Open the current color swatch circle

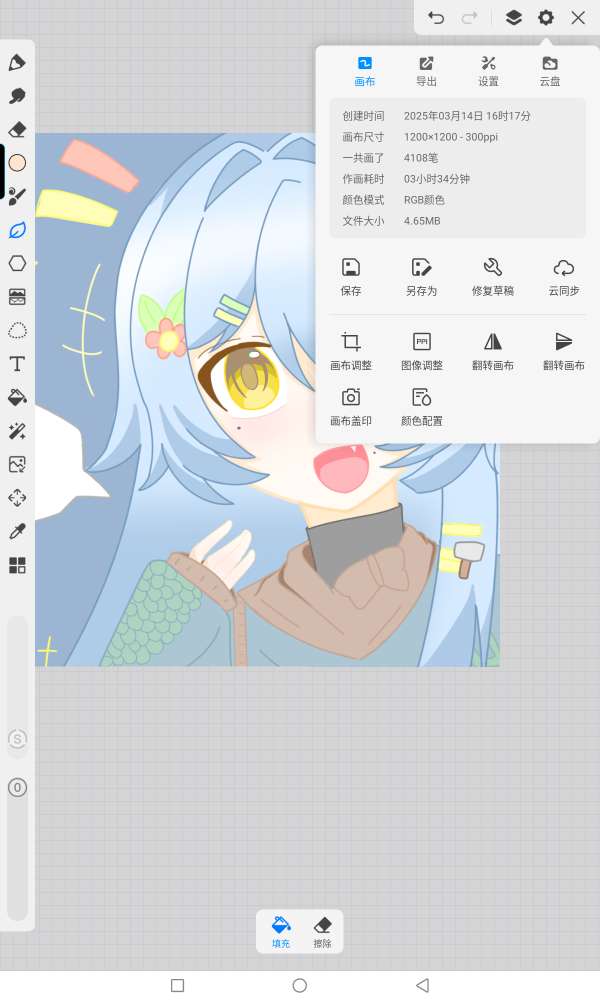tap(17, 163)
